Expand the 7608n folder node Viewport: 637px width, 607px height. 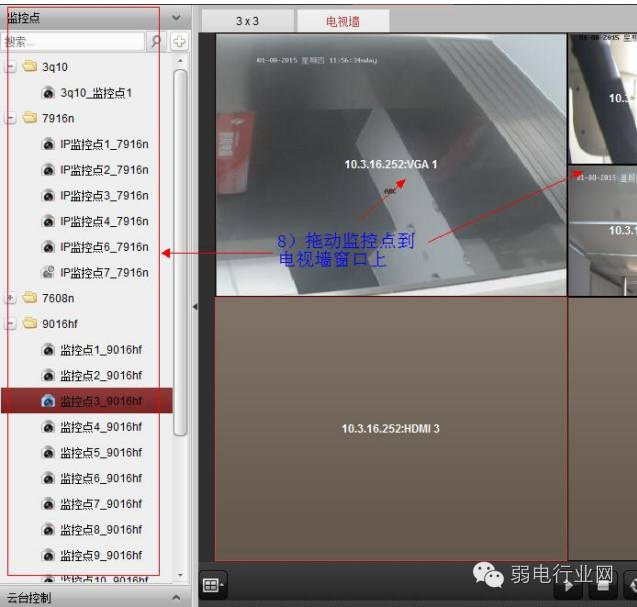pyautogui.click(x=11, y=298)
